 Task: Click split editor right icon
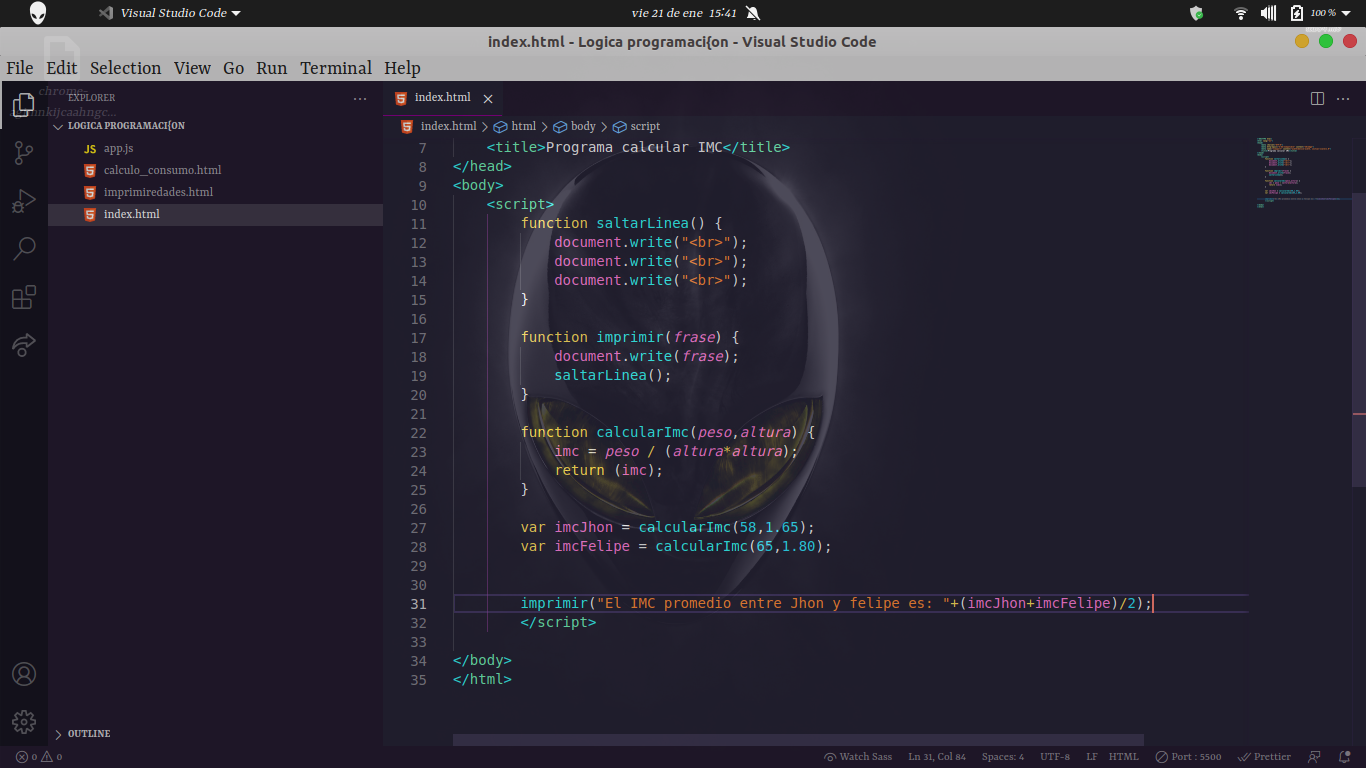pyautogui.click(x=1317, y=98)
